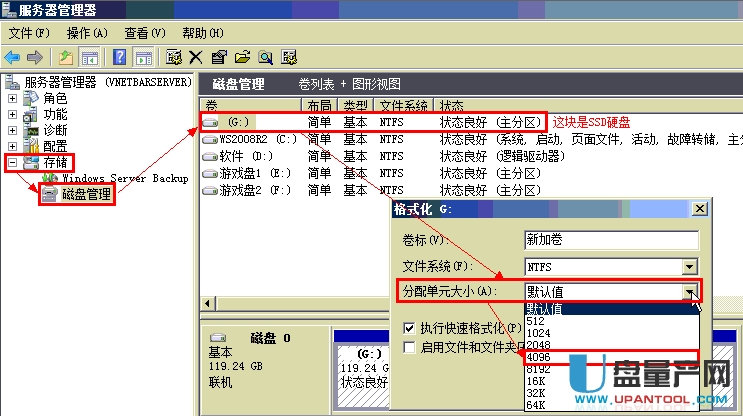The image size is (743, 416).
Task: Click the volume list left scroll arrow
Action: point(208,303)
